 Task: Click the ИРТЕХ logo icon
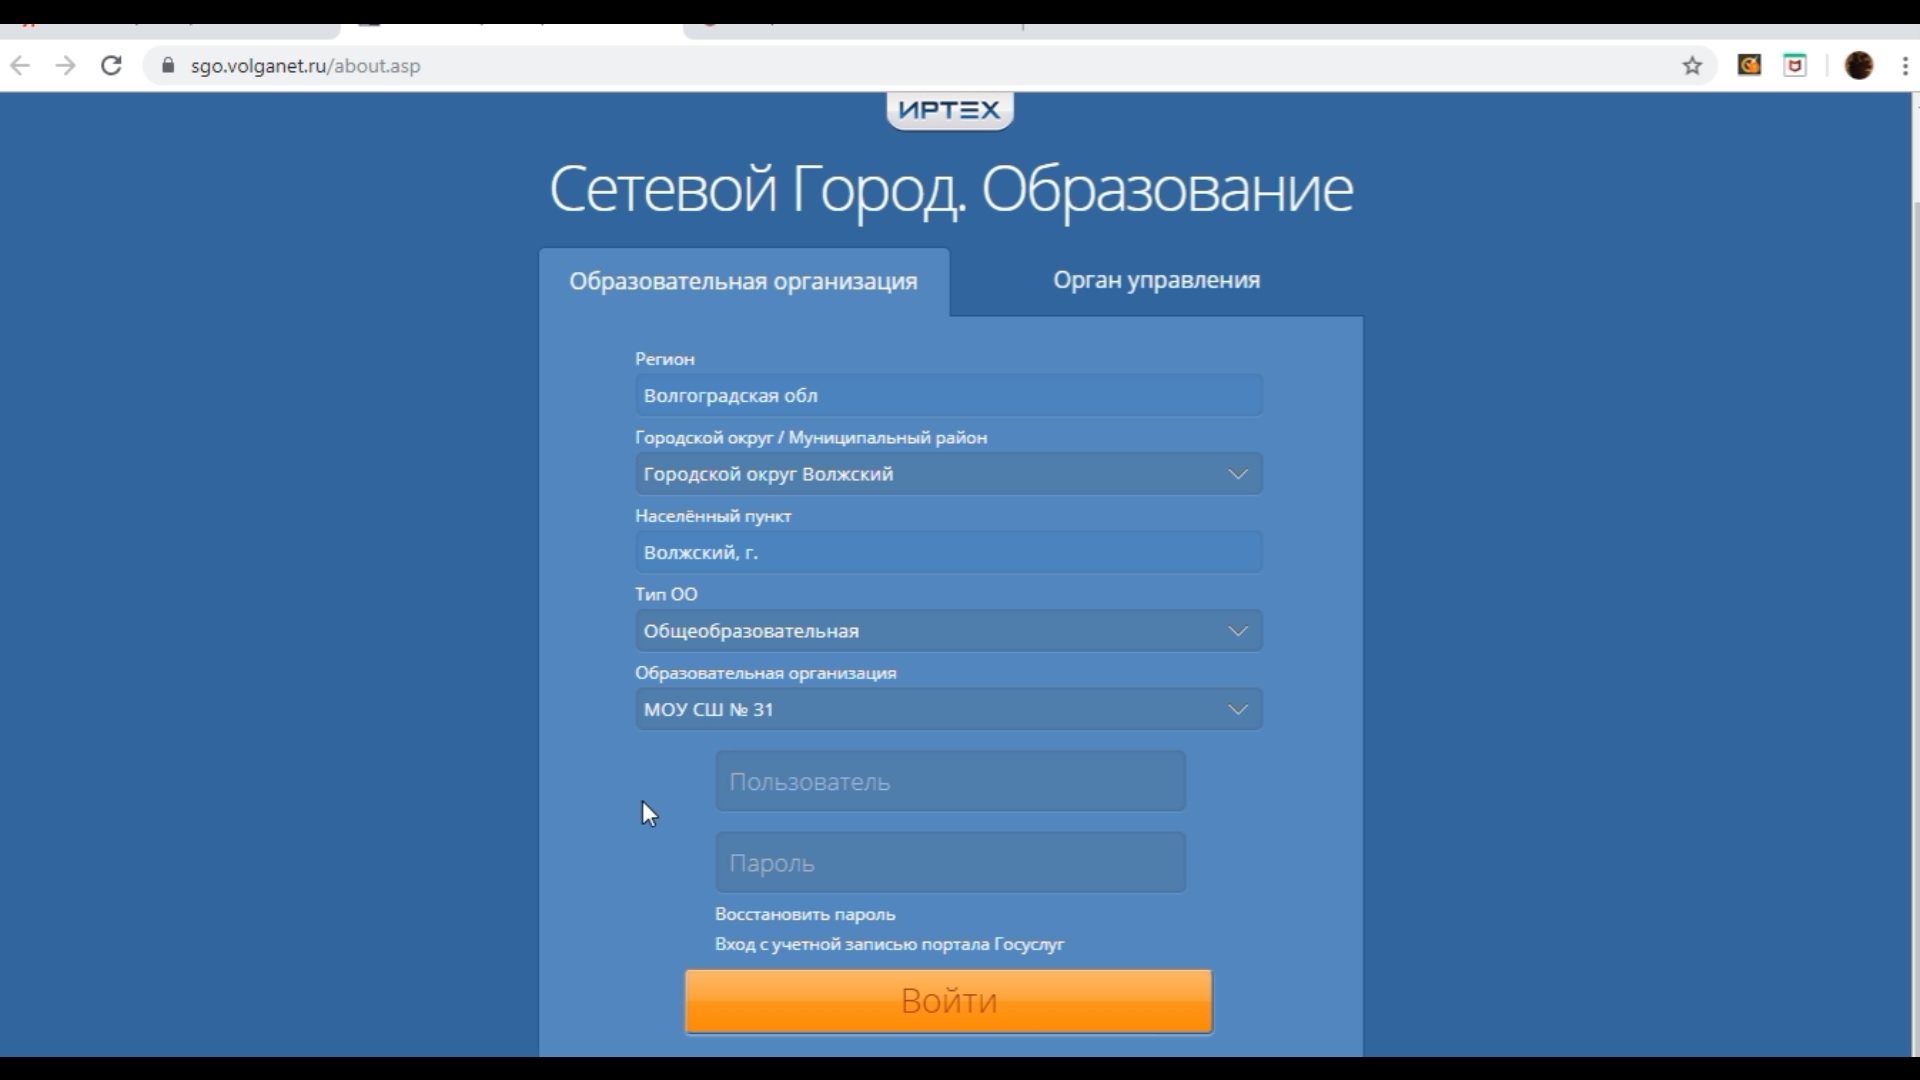coord(948,109)
